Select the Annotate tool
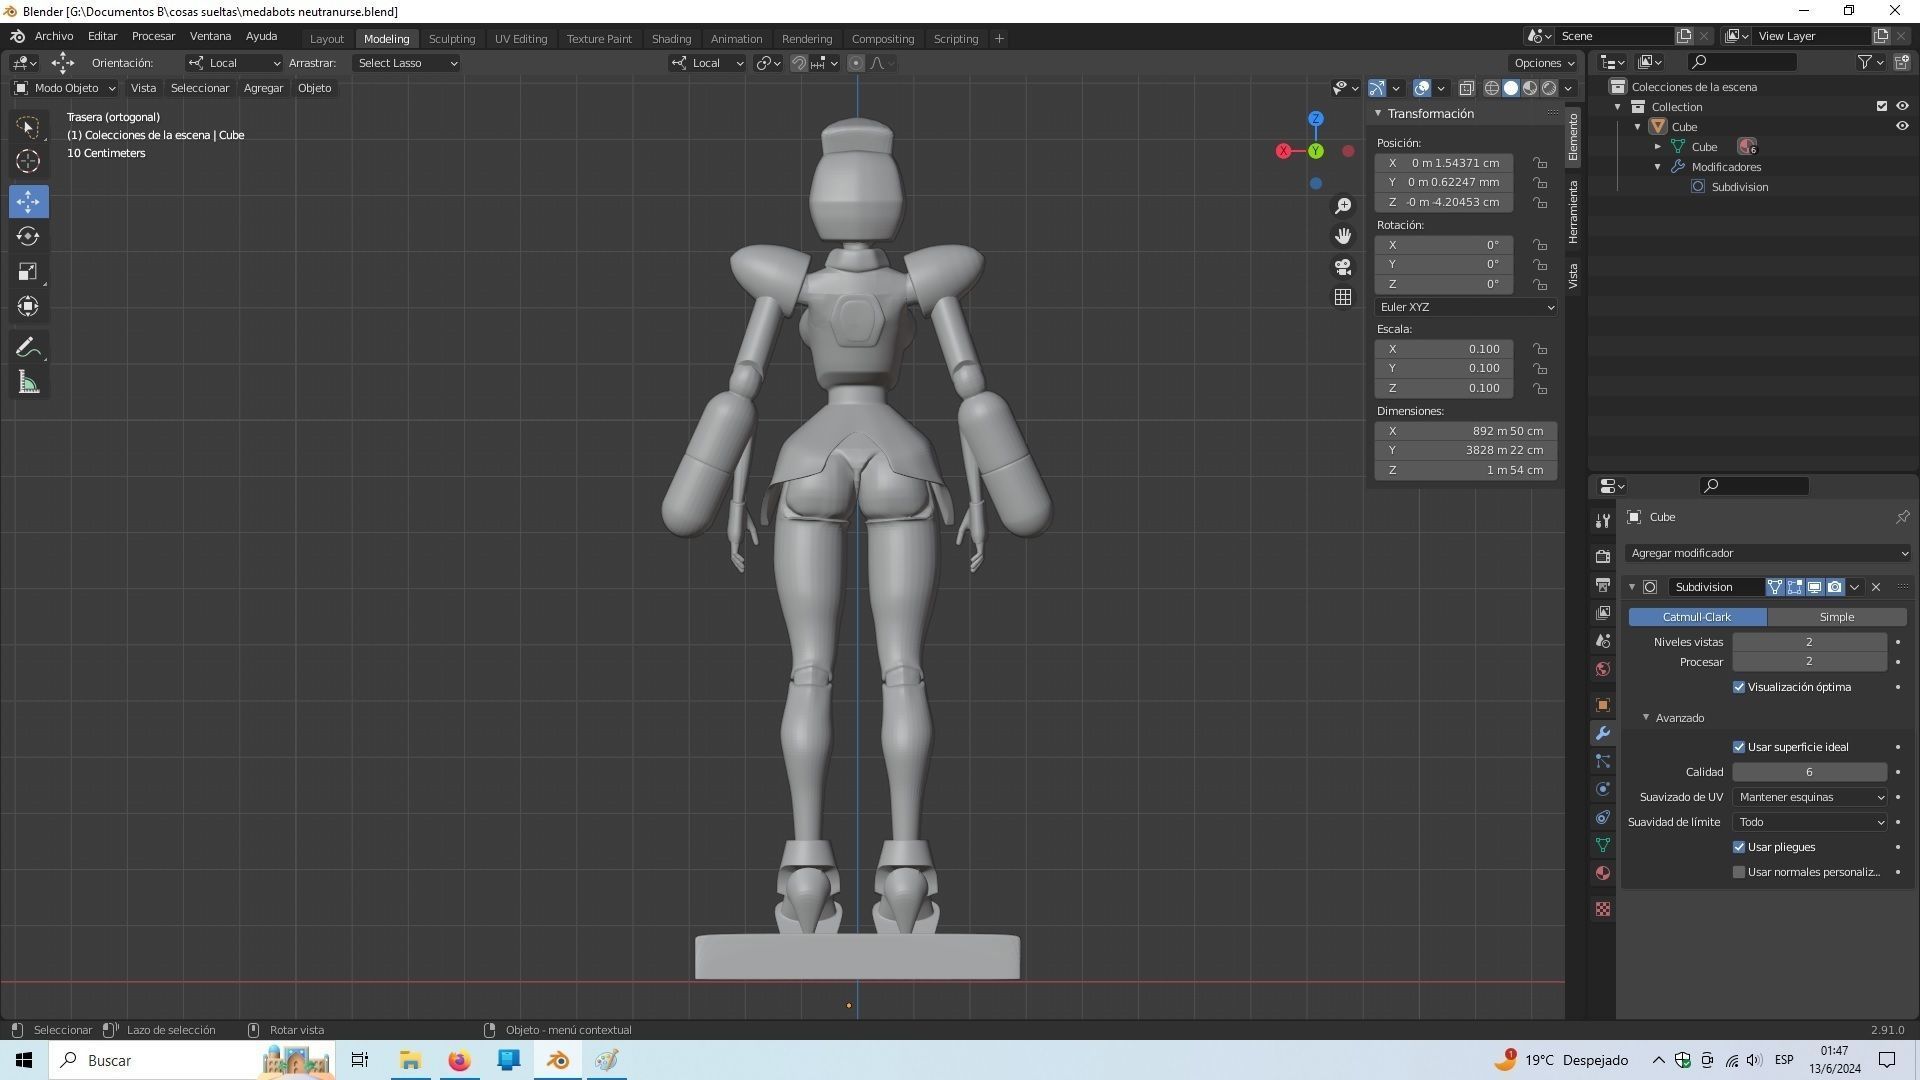 pyautogui.click(x=28, y=347)
